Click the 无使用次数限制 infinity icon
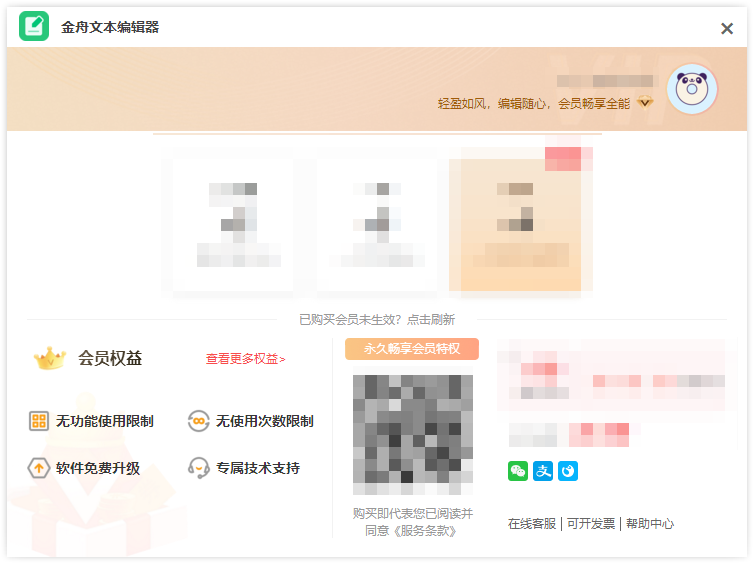 pyautogui.click(x=199, y=421)
